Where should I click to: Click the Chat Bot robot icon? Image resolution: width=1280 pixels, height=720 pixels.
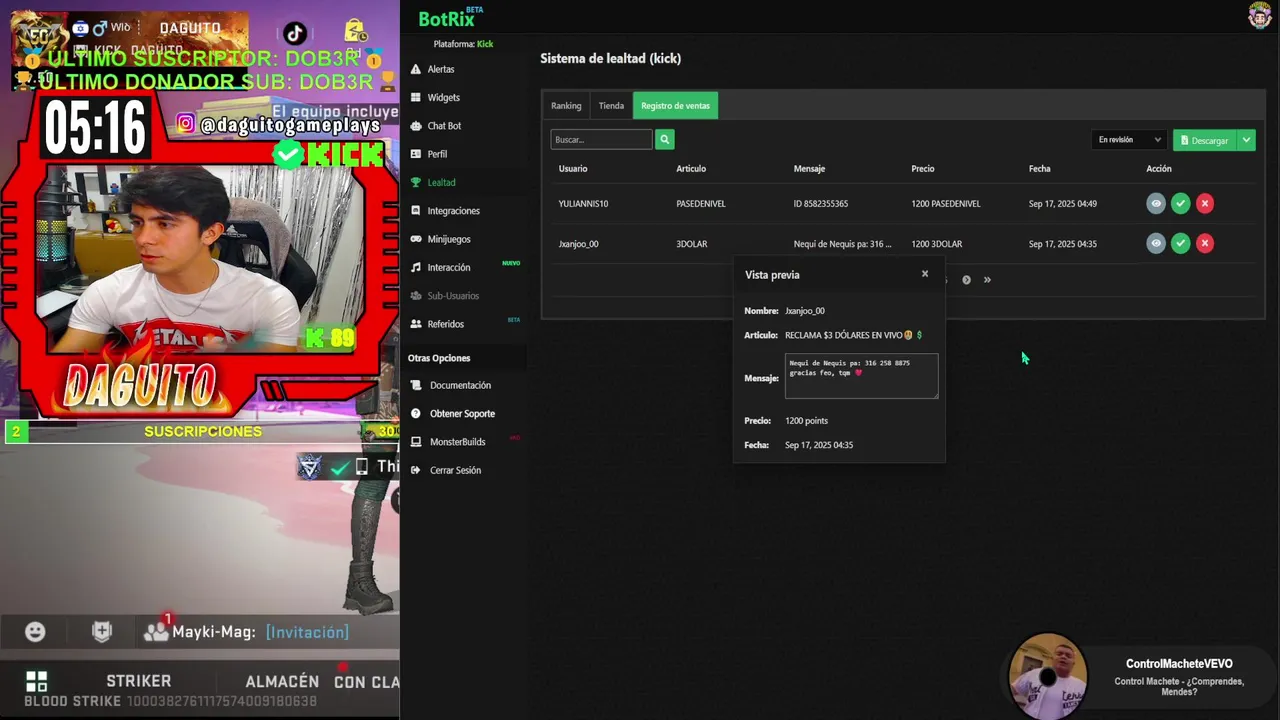[x=416, y=126]
